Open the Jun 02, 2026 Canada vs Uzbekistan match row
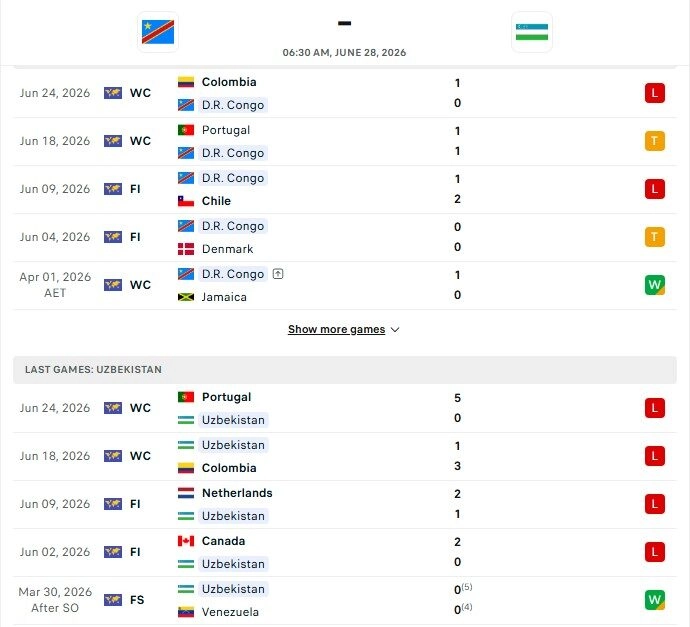 coord(345,552)
